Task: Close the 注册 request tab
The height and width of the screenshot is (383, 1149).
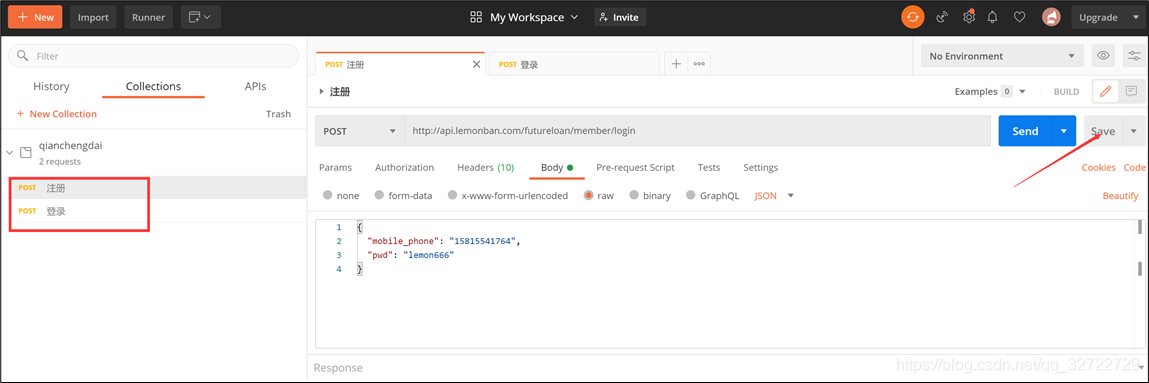Action: pyautogui.click(x=476, y=64)
